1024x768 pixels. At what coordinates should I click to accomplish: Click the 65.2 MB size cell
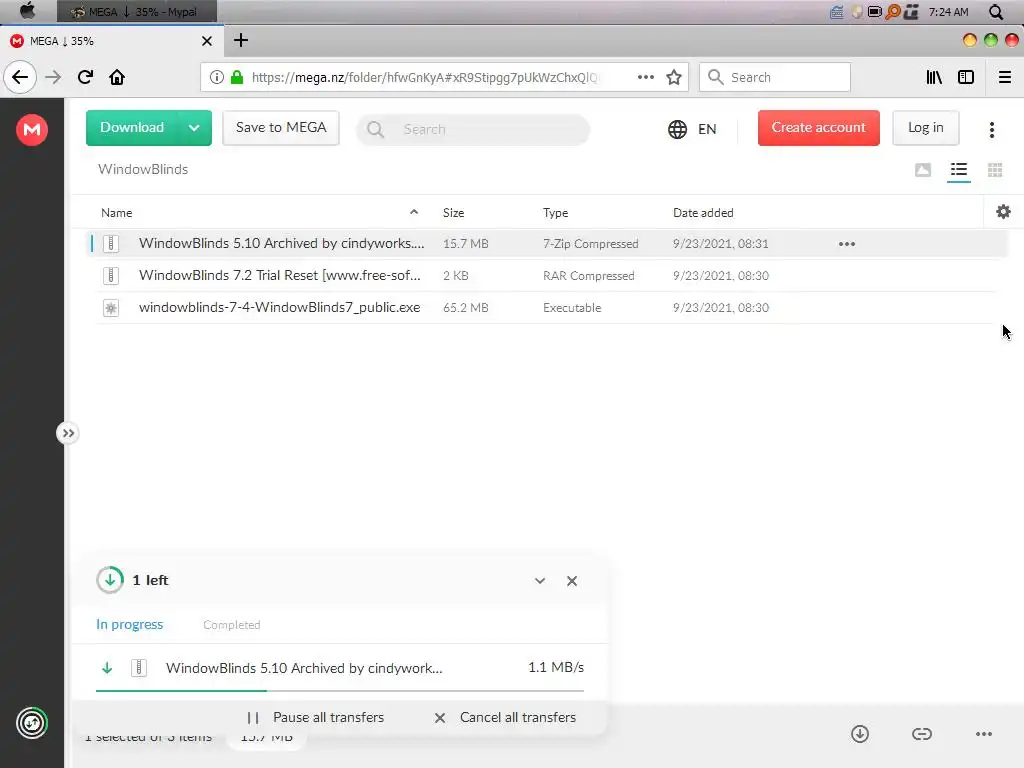[466, 308]
